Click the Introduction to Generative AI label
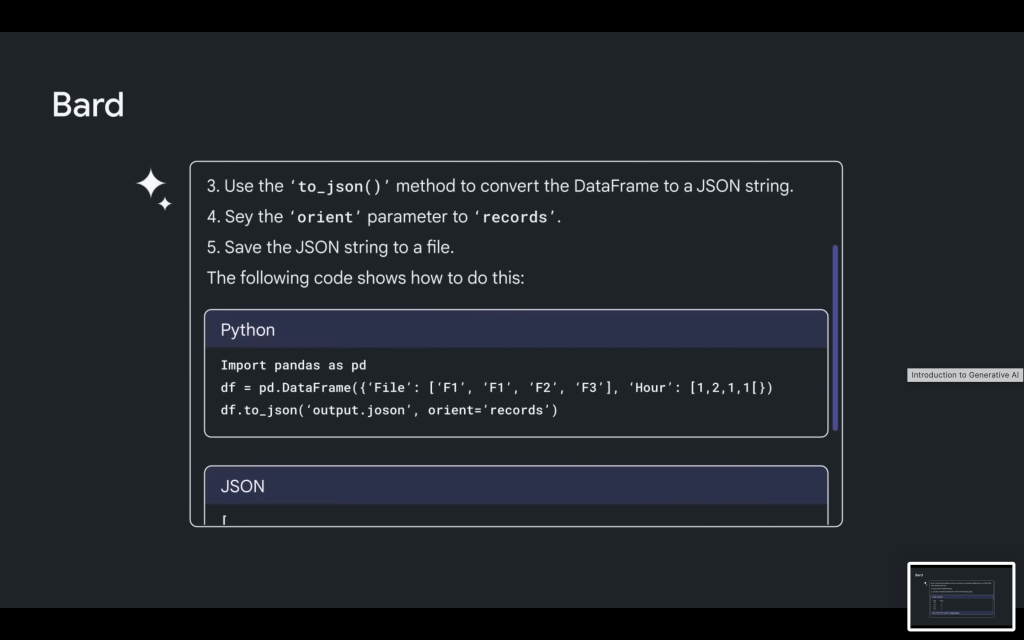The height and width of the screenshot is (640, 1024). (965, 375)
